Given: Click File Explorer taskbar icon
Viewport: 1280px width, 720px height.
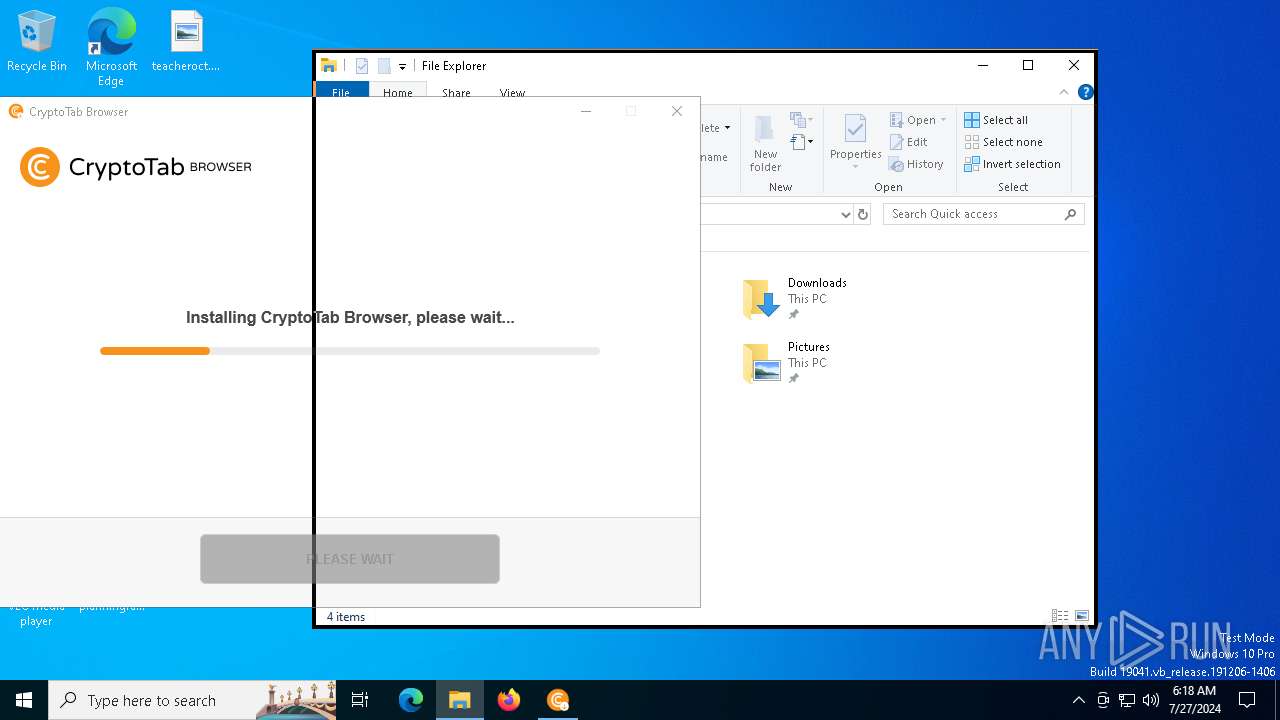Looking at the screenshot, I should (460, 700).
